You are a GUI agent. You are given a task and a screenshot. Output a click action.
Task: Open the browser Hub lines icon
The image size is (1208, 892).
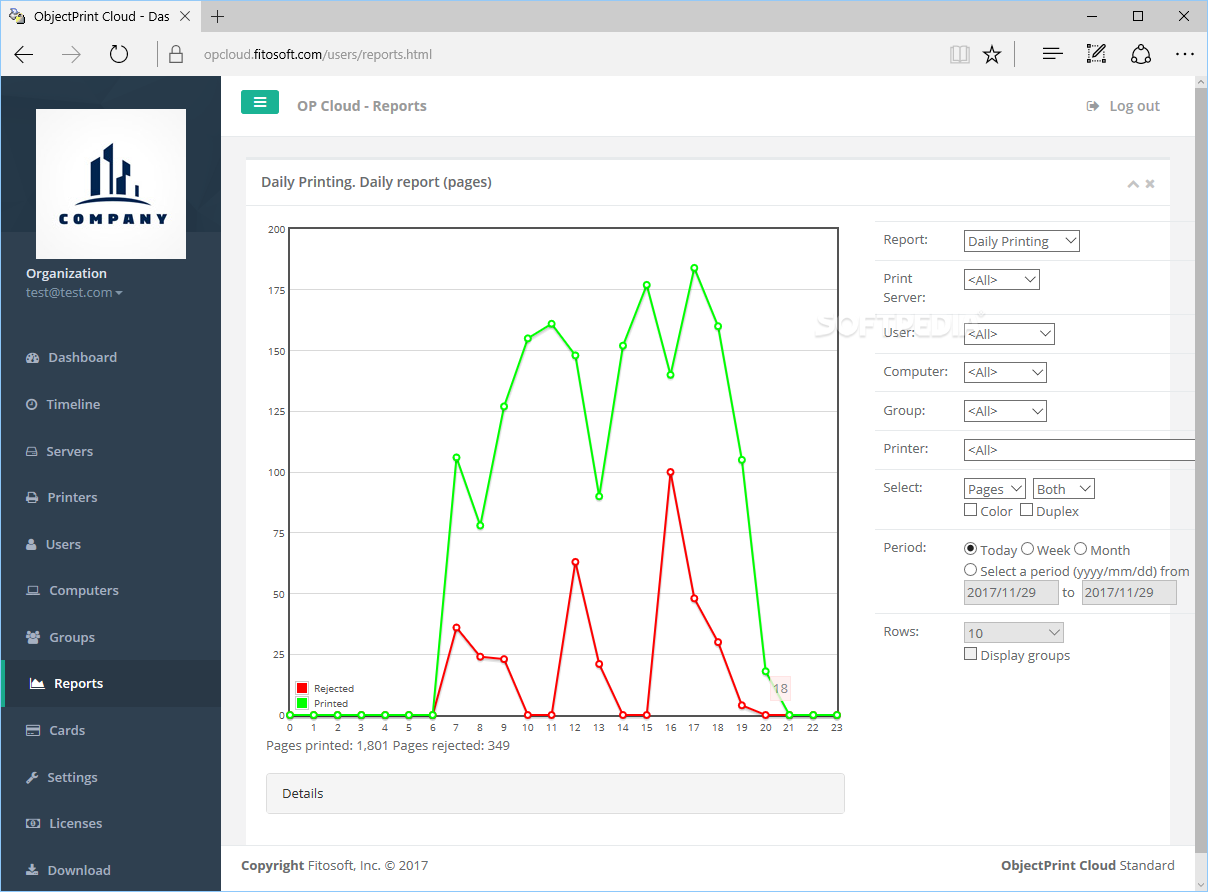1051,54
